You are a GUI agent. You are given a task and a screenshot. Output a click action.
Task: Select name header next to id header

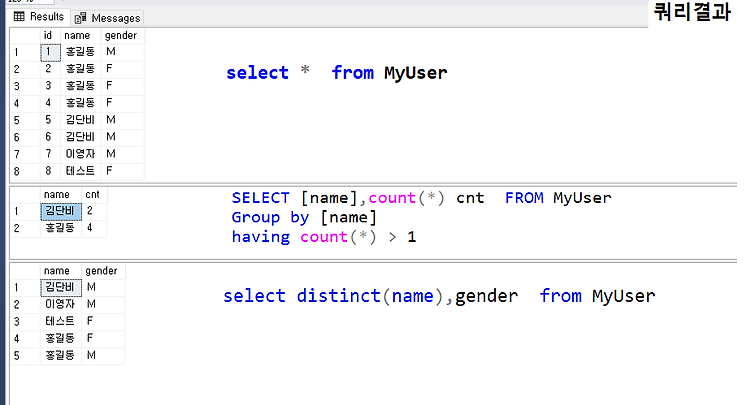(x=81, y=35)
